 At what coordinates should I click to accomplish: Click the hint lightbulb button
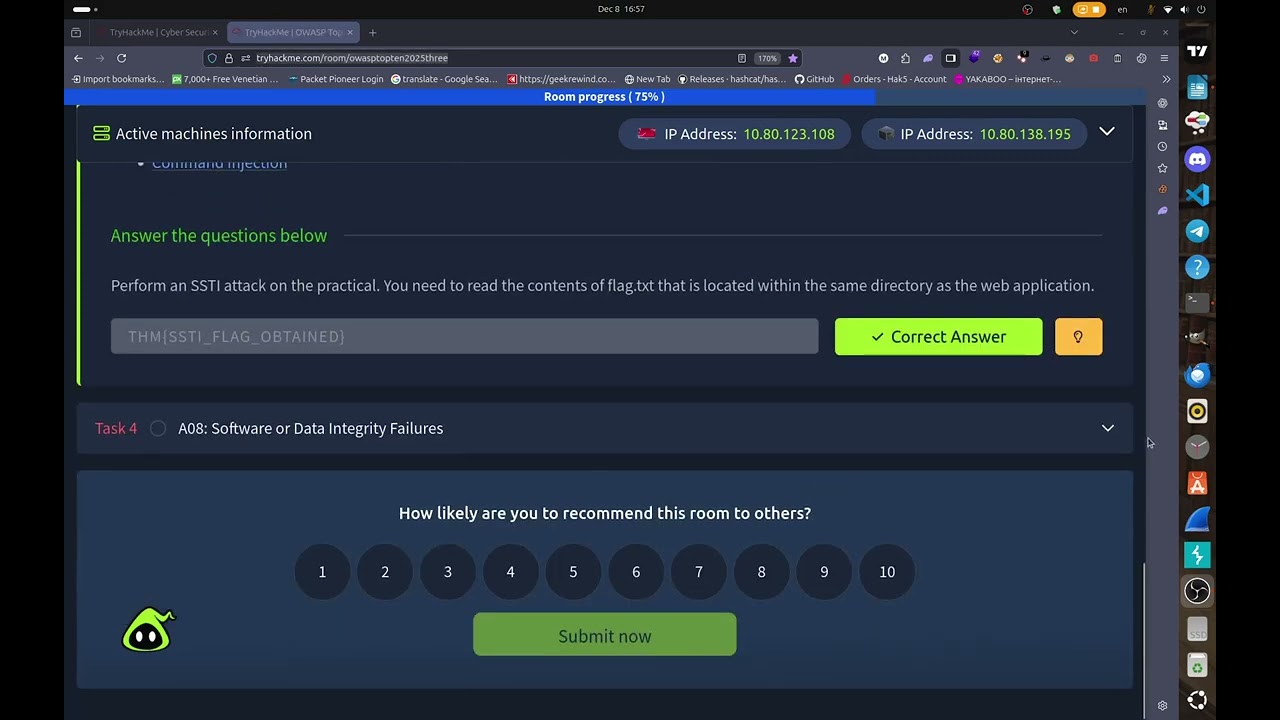1078,337
